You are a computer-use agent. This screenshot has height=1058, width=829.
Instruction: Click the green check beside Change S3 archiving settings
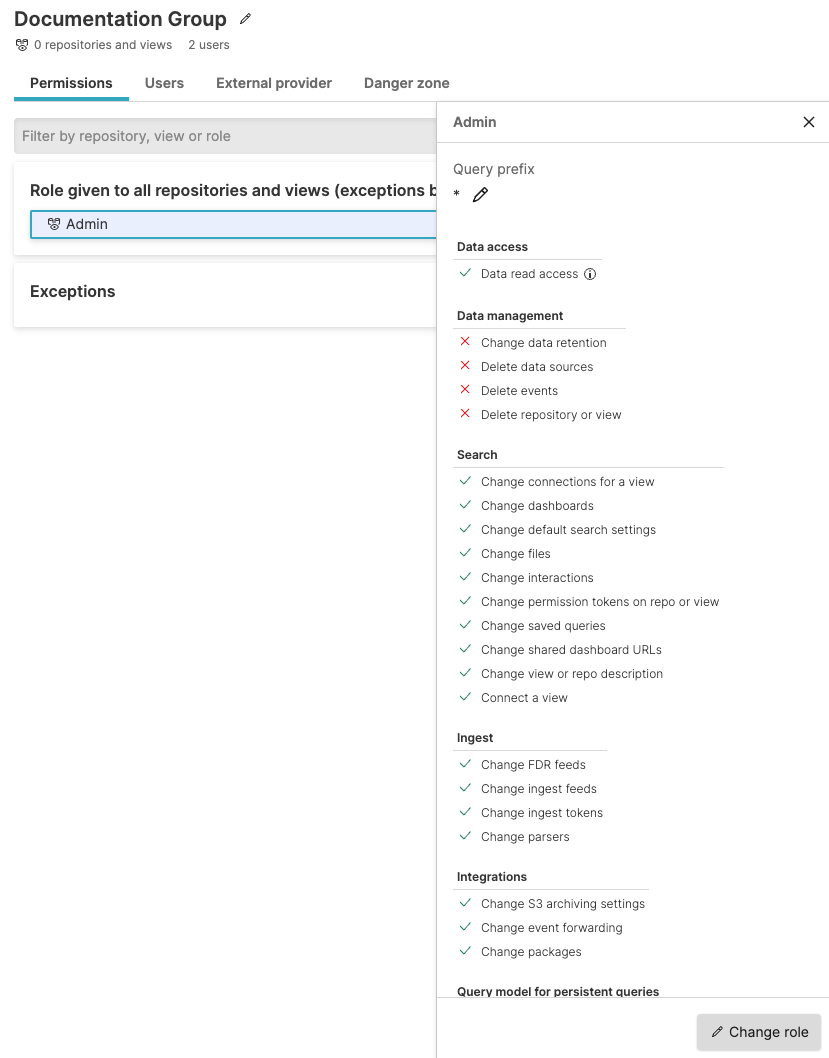[464, 903]
